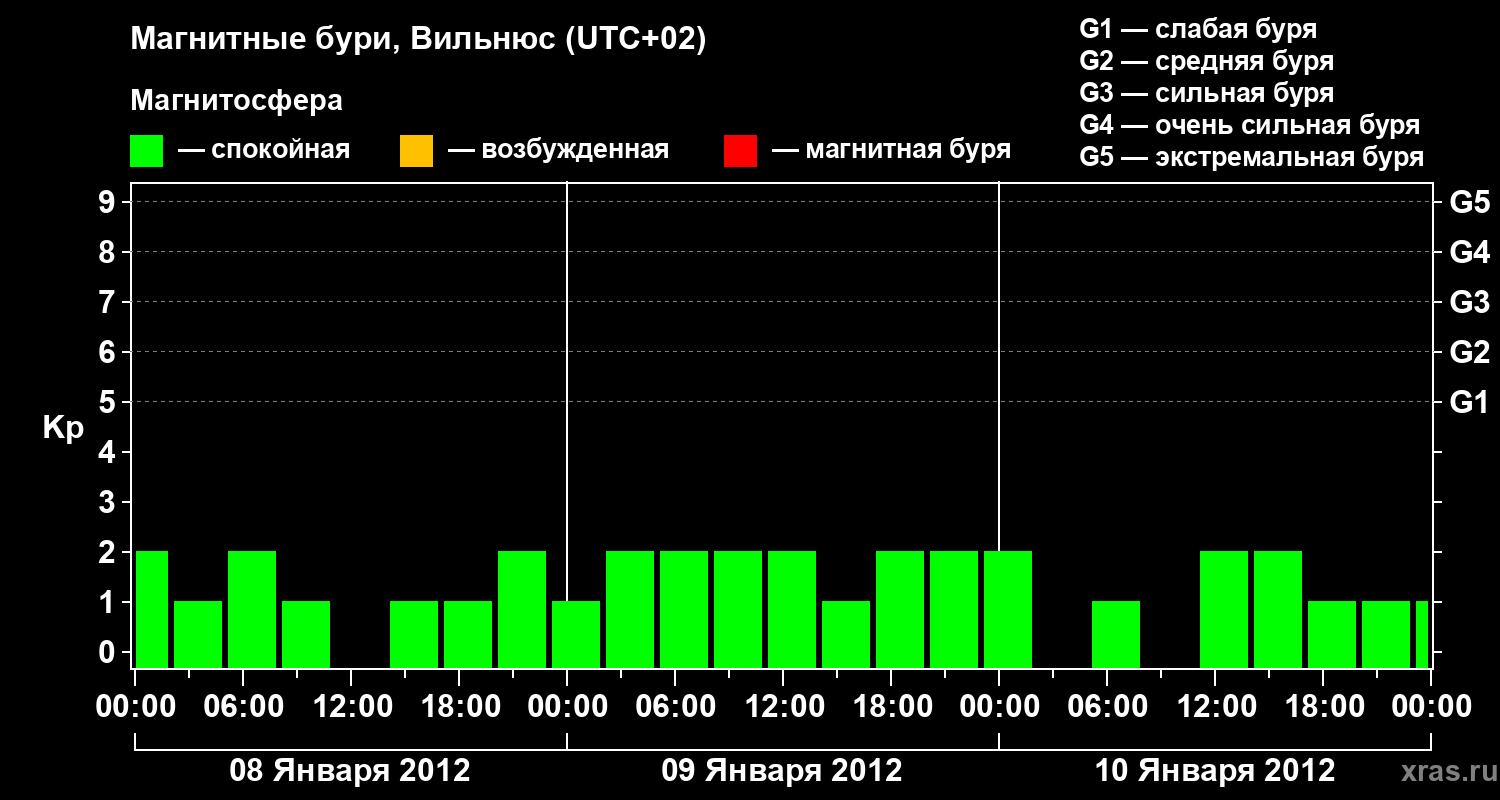Viewport: 1500px width, 800px height.
Task: Click the final 00:00 label ending 10 Января
Action: pyautogui.click(x=1431, y=707)
